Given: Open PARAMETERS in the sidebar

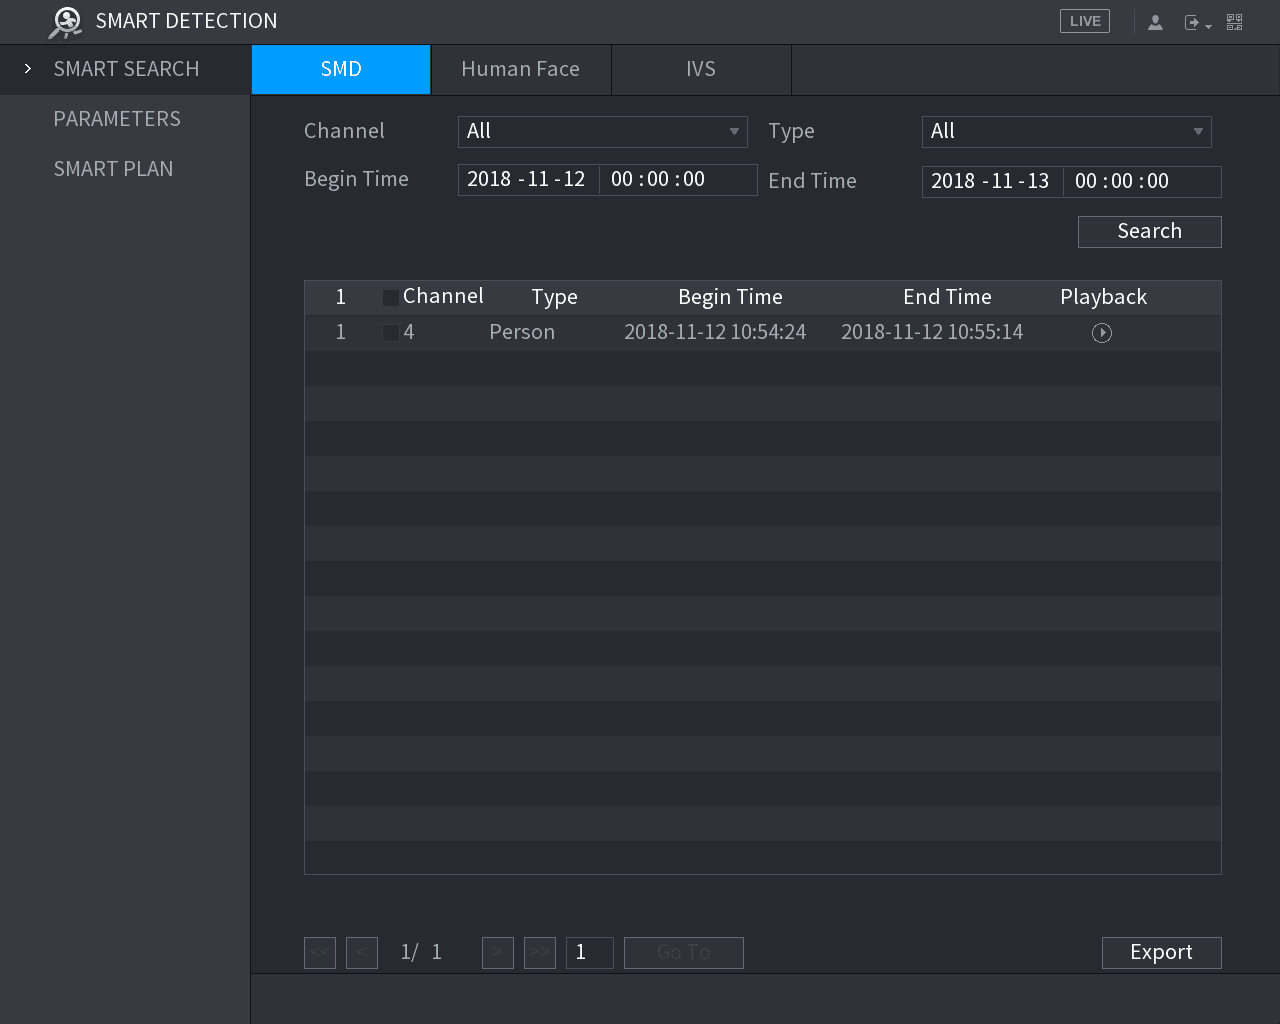Looking at the screenshot, I should coord(117,119).
